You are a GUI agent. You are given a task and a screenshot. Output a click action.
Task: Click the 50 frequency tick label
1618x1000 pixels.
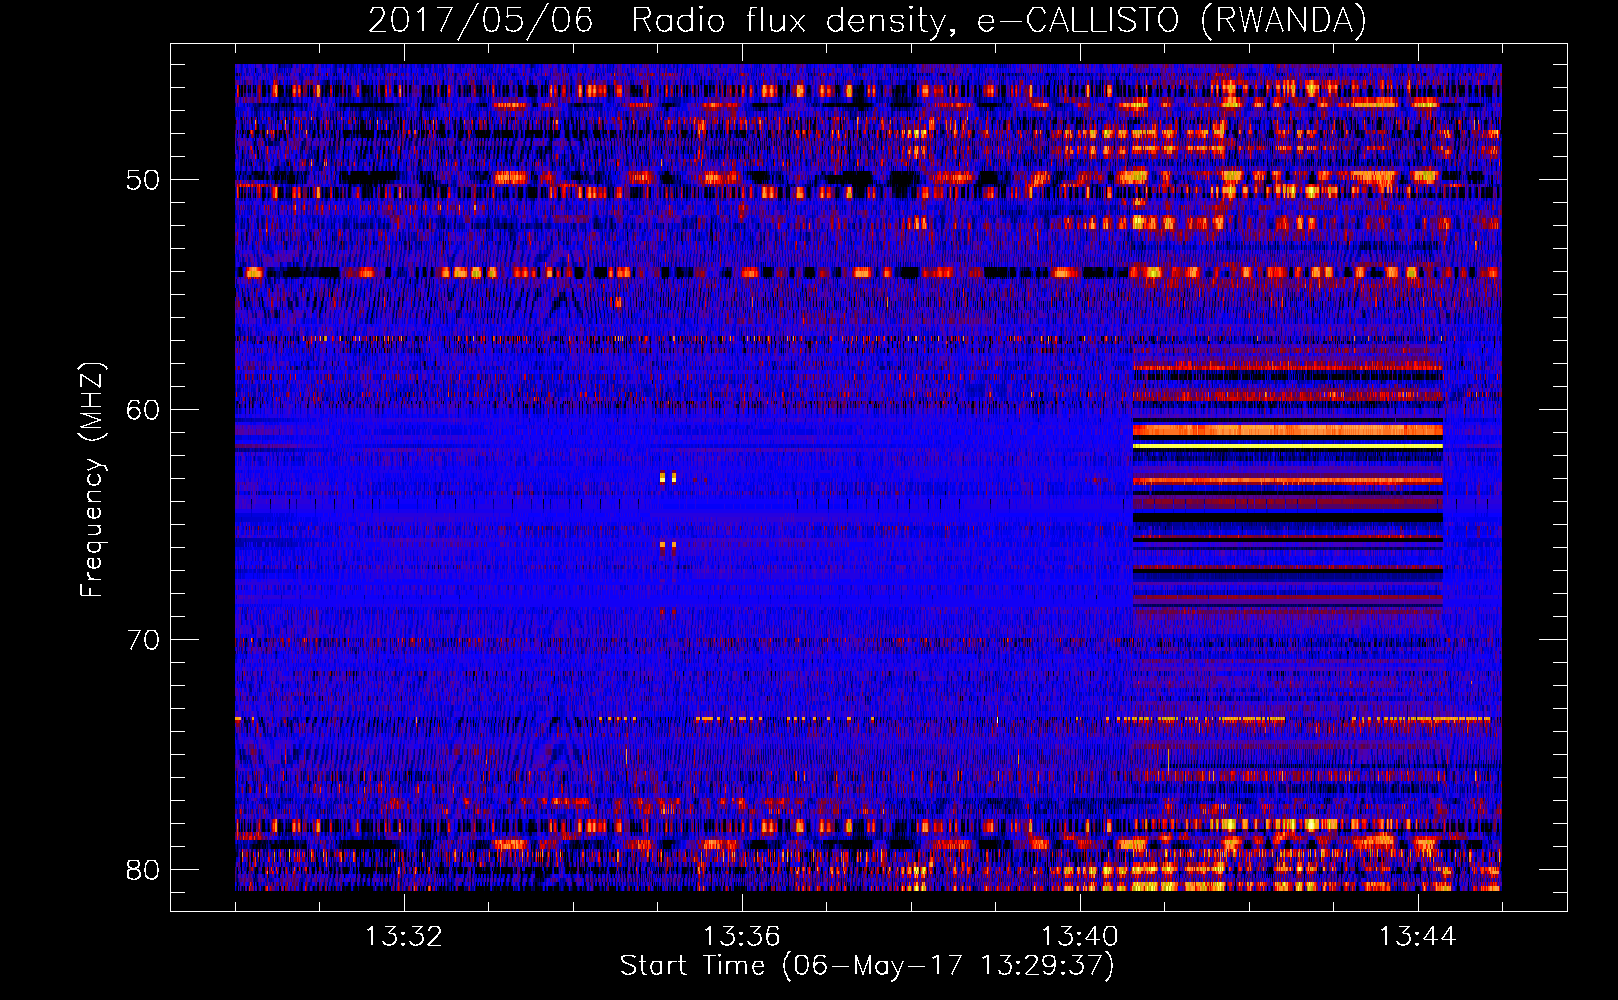[144, 181]
